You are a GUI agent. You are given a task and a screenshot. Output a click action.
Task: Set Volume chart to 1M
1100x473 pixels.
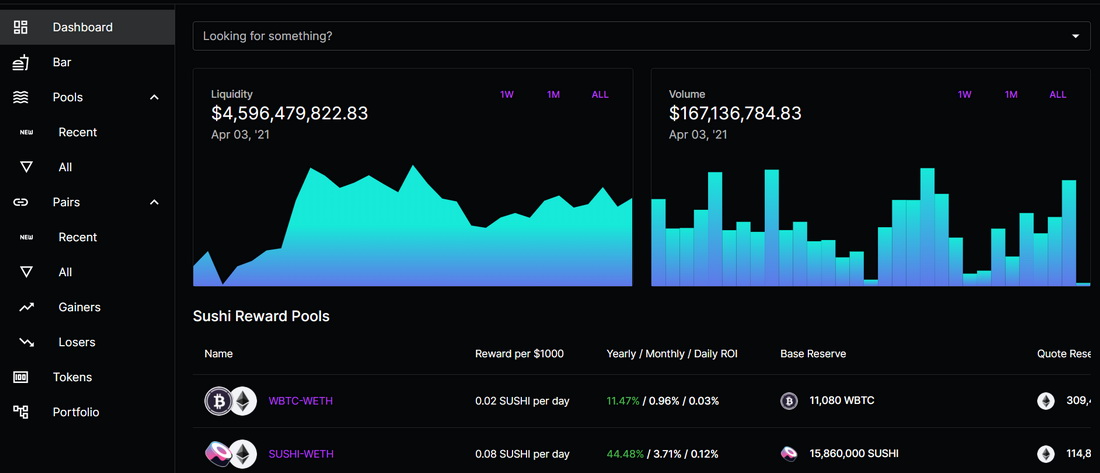tap(1011, 95)
